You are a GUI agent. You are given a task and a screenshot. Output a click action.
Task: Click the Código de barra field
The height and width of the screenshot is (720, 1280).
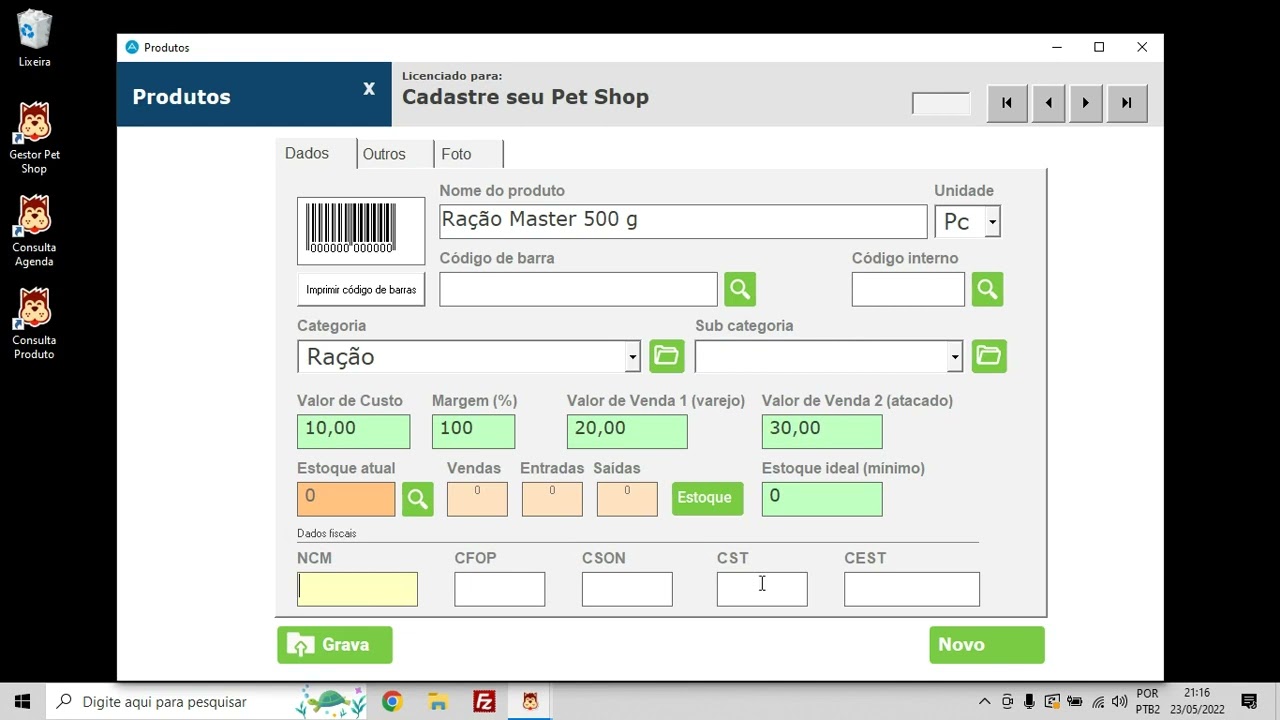[x=578, y=289]
